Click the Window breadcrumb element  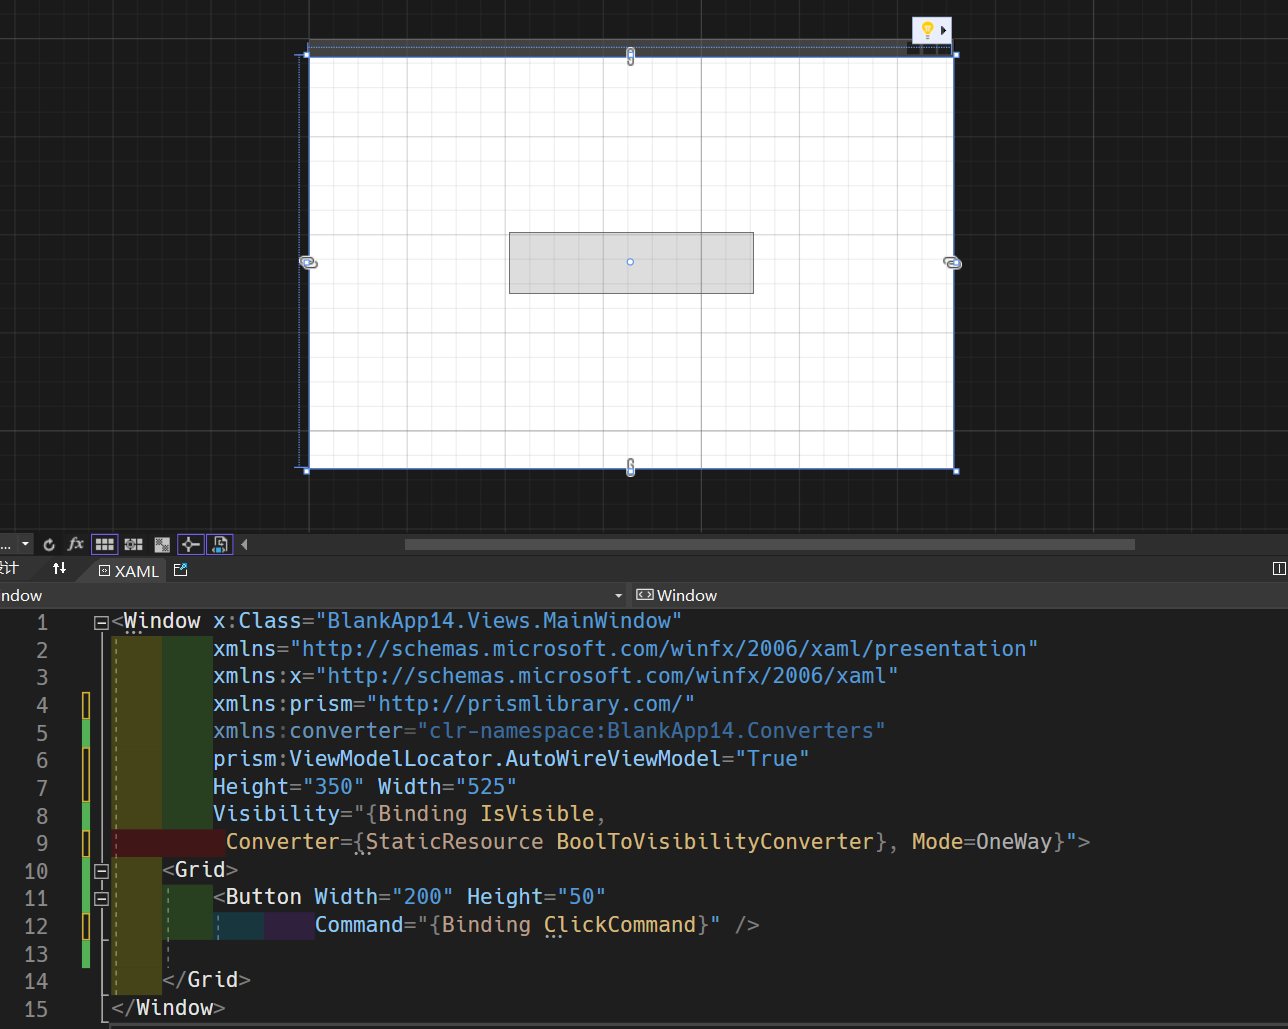pos(690,595)
